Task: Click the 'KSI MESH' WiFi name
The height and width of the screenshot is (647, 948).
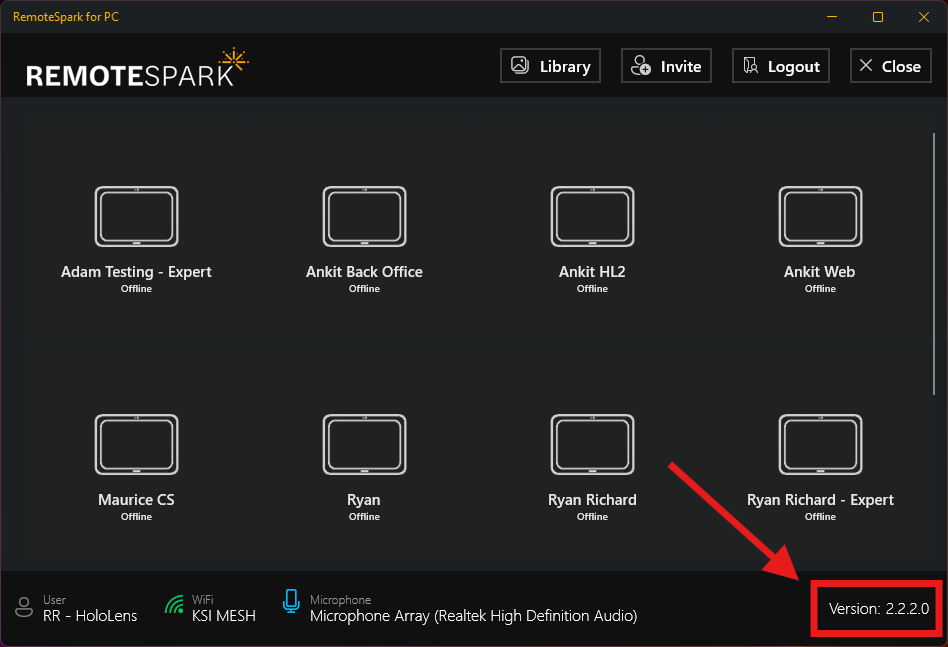Action: [224, 616]
